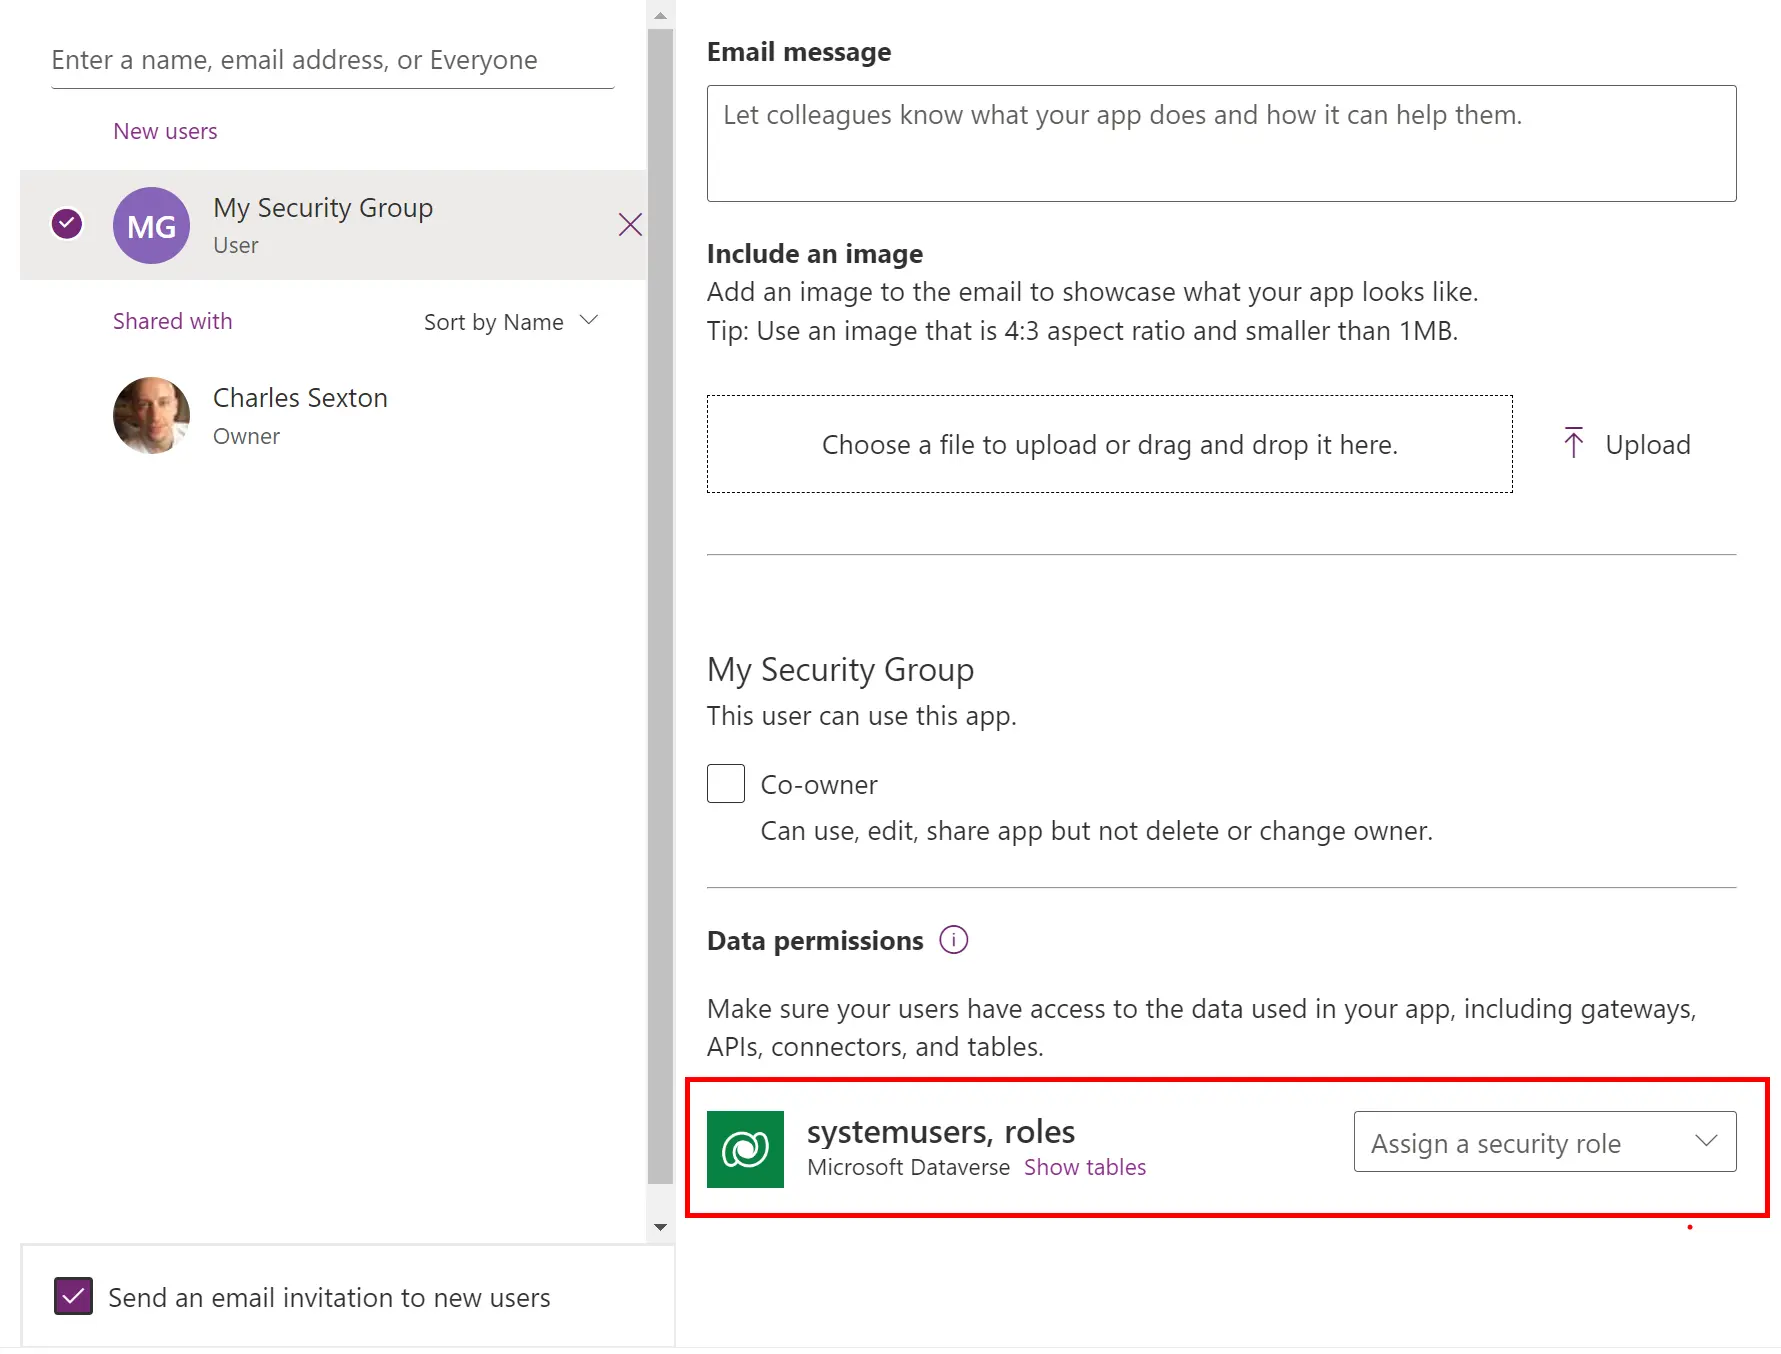Screen dimensions: 1781x1354
Task: Click Charles Sexton's profile photo
Action: 151,415
